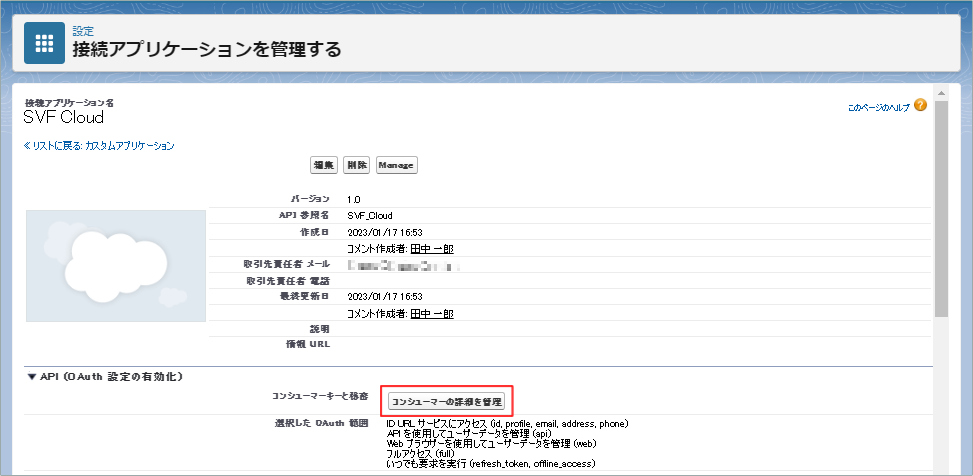Click the SVF Cloud application name

[63, 117]
